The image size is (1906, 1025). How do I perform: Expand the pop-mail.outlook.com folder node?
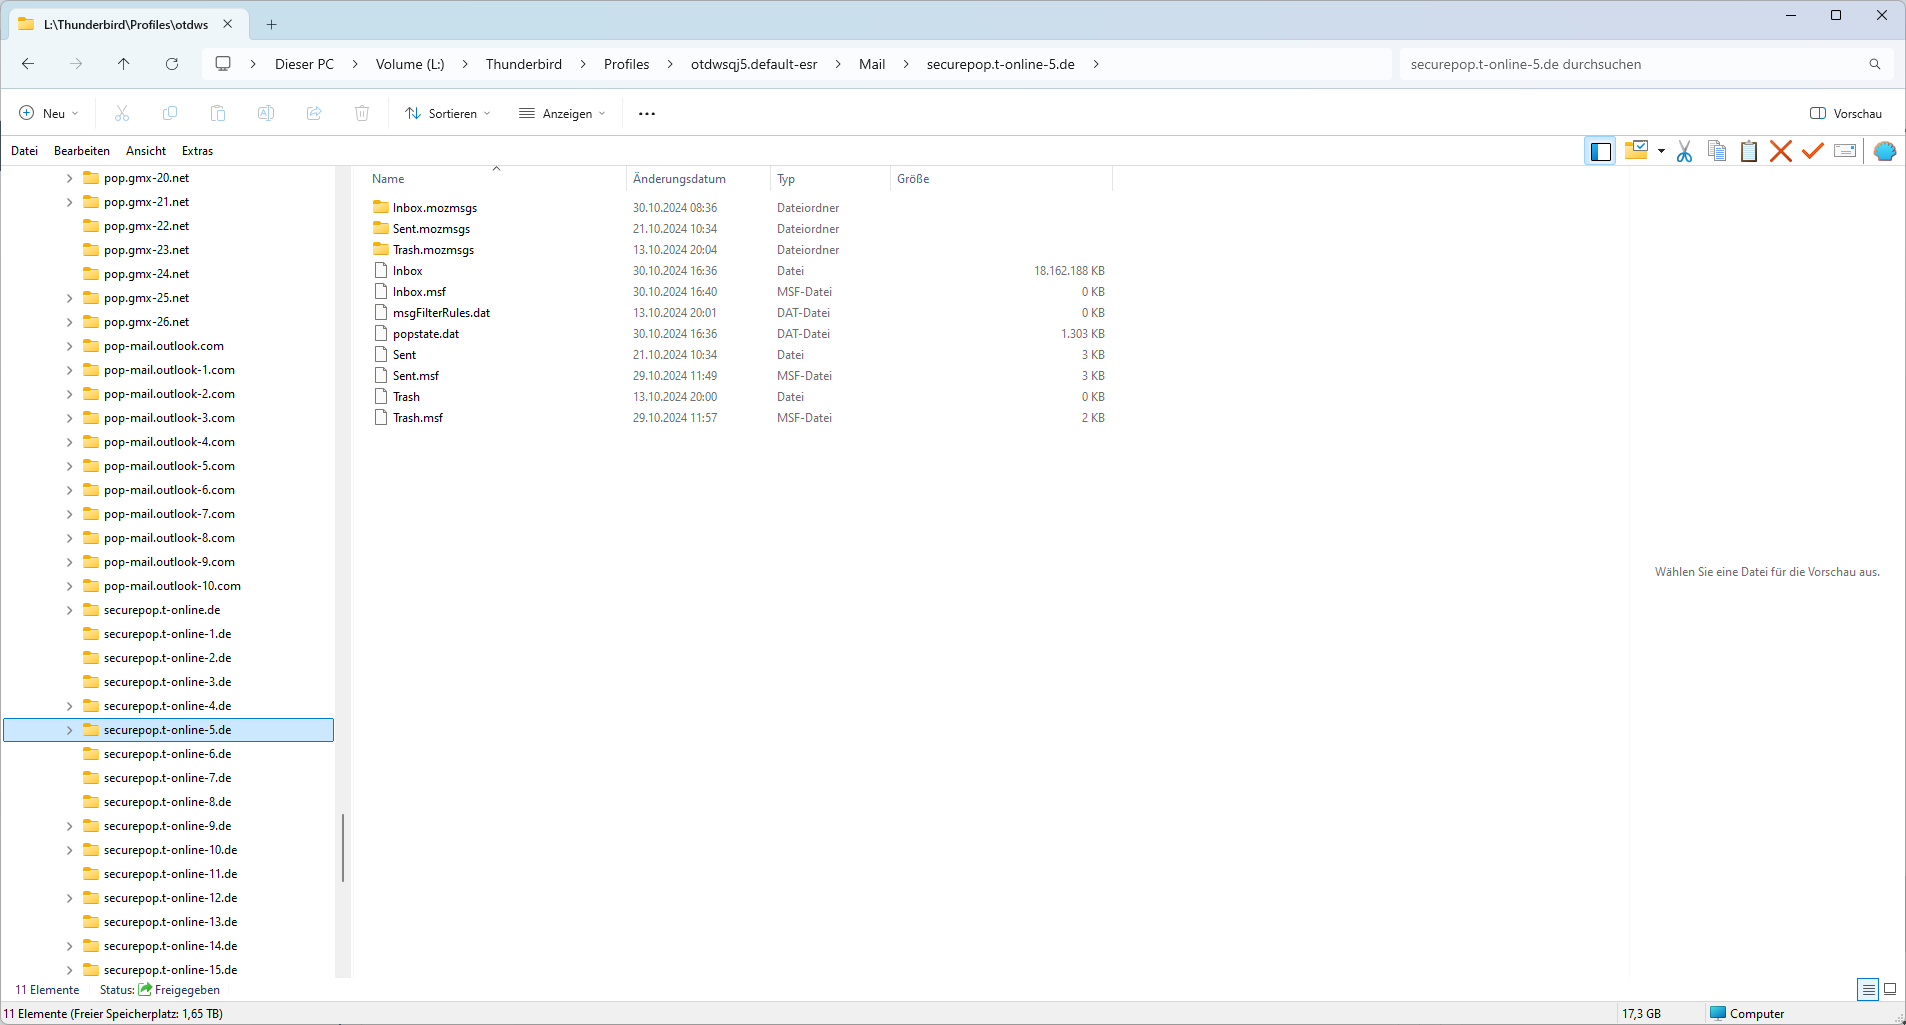pos(69,346)
